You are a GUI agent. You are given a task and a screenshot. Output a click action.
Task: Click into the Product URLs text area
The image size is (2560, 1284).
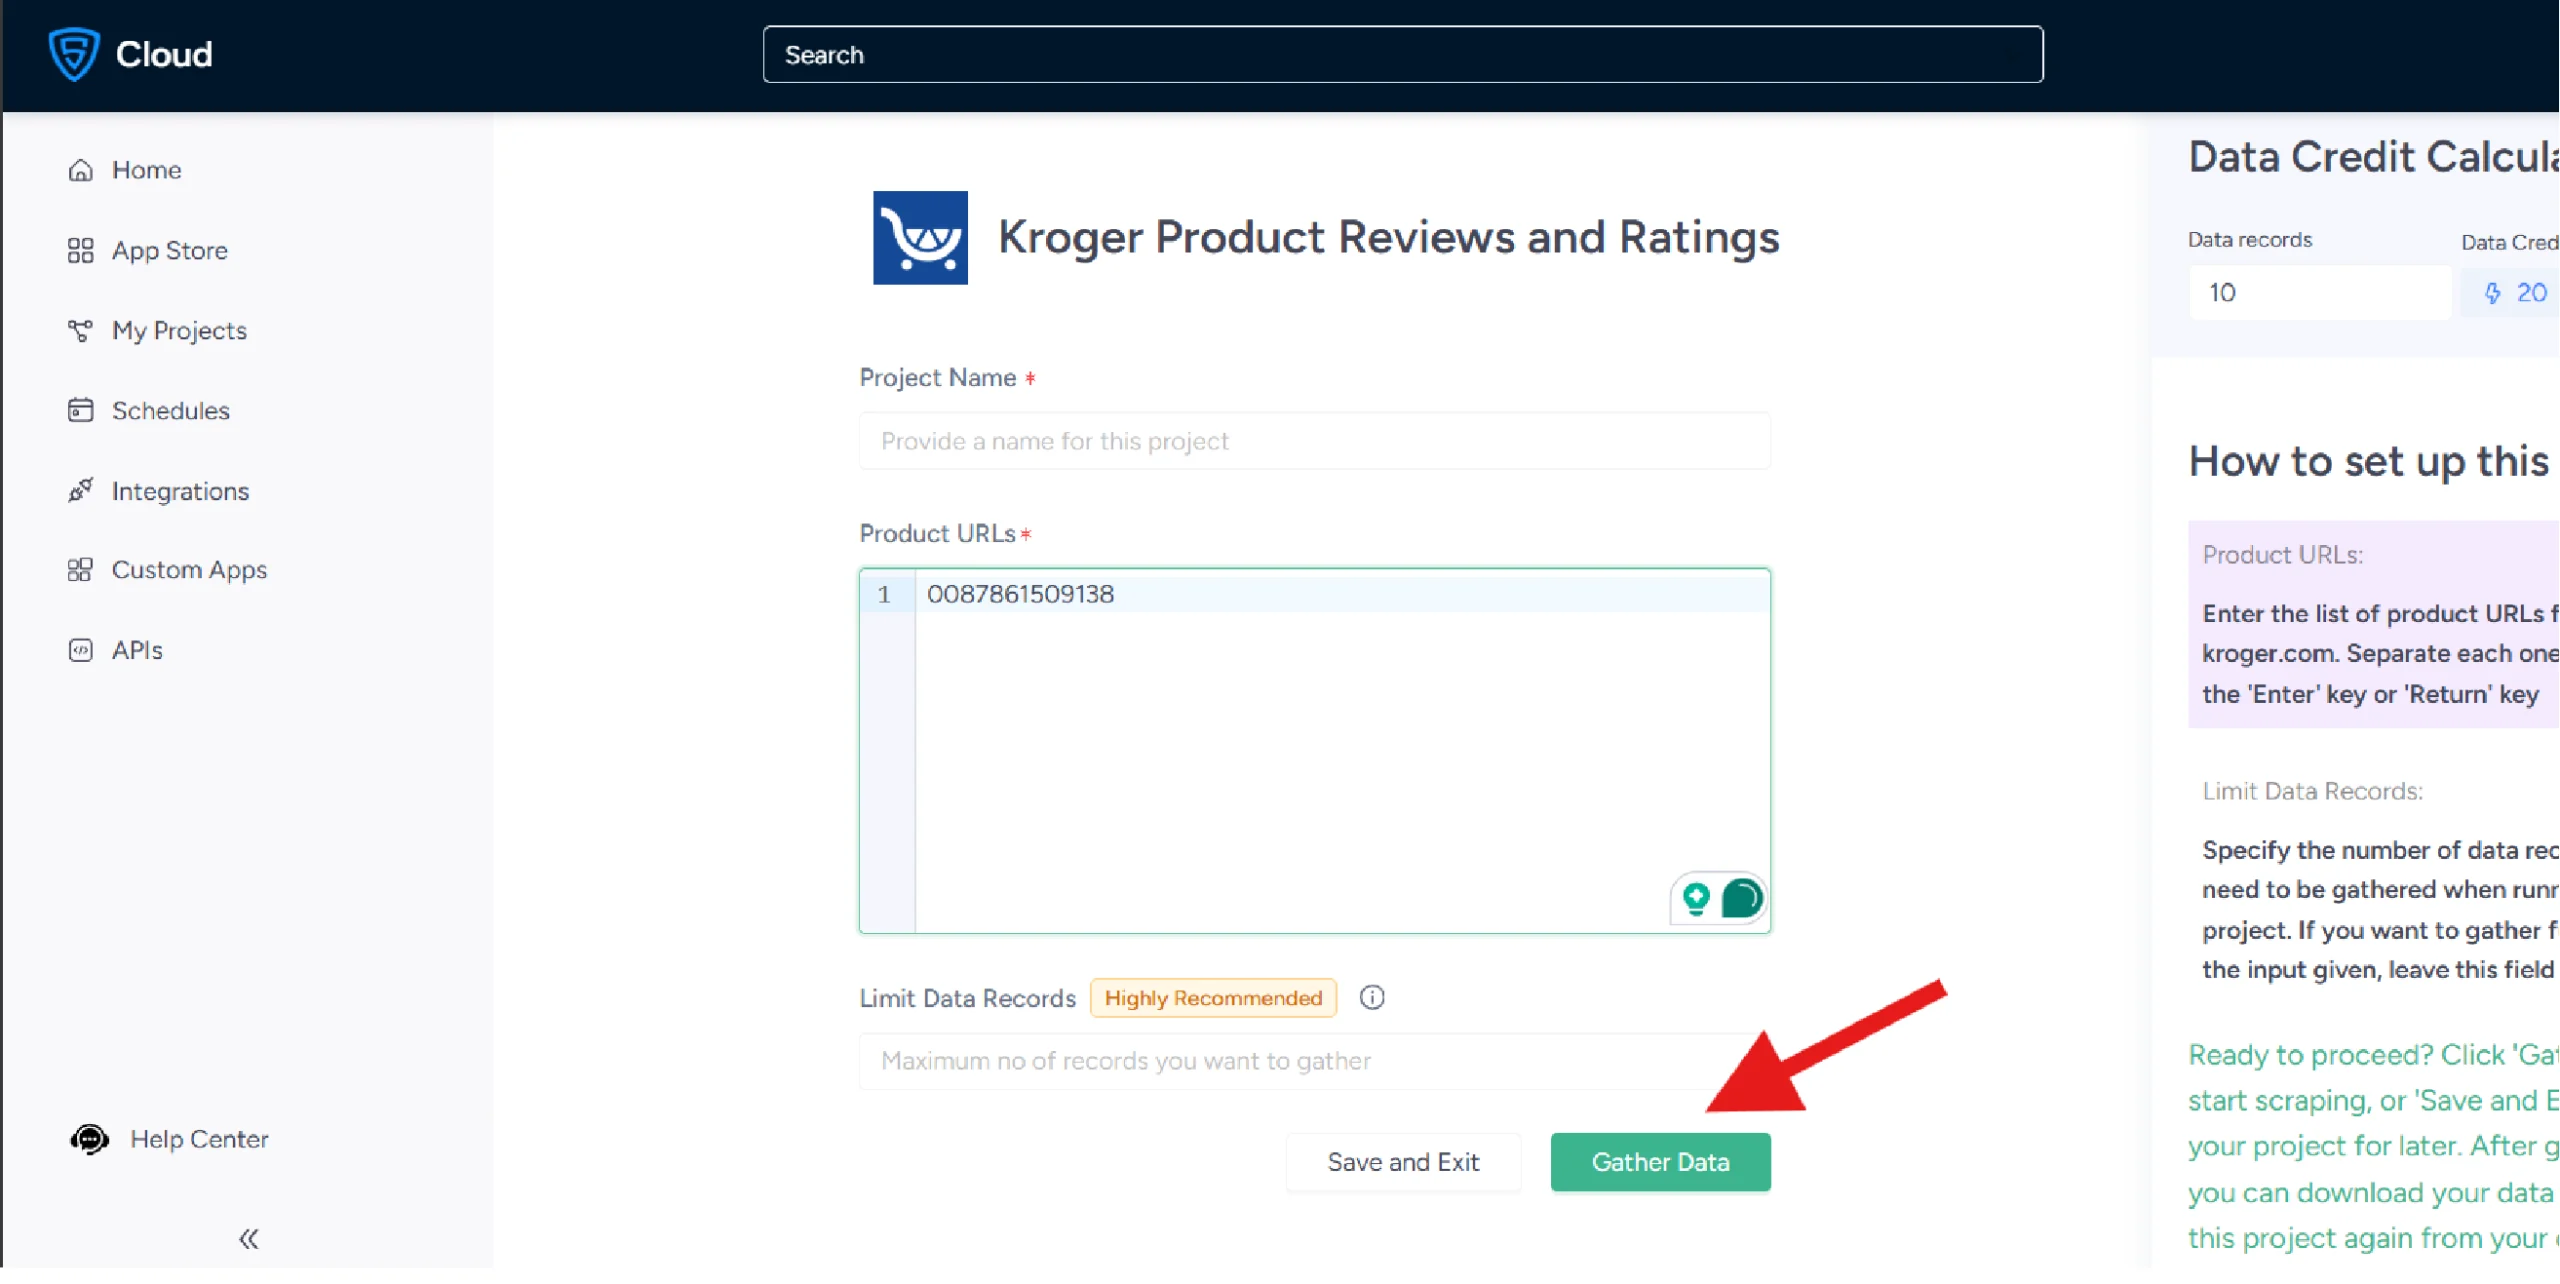tap(1314, 751)
